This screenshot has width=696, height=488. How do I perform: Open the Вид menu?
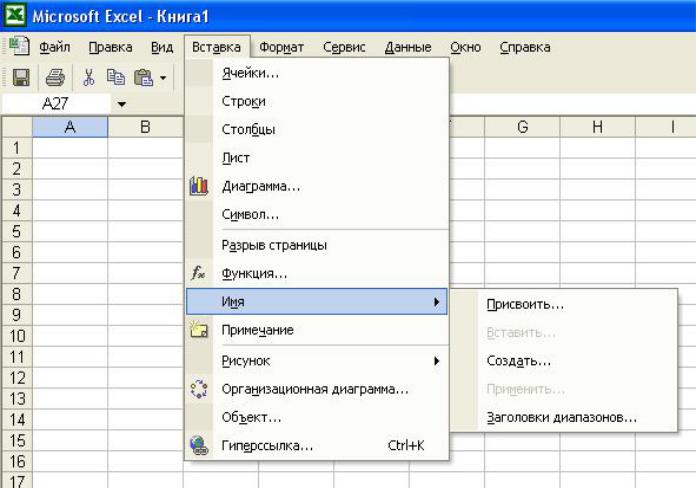pos(162,47)
